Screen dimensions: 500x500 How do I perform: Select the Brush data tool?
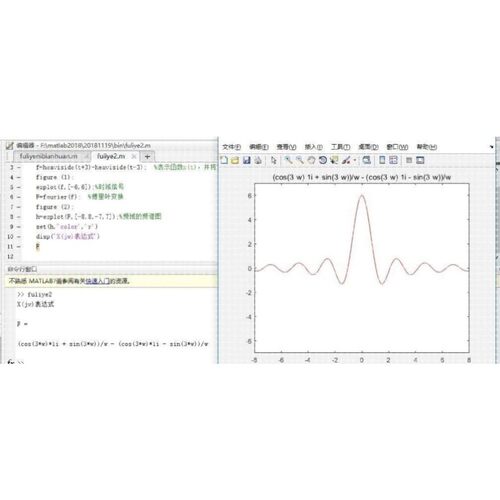tap(346, 160)
